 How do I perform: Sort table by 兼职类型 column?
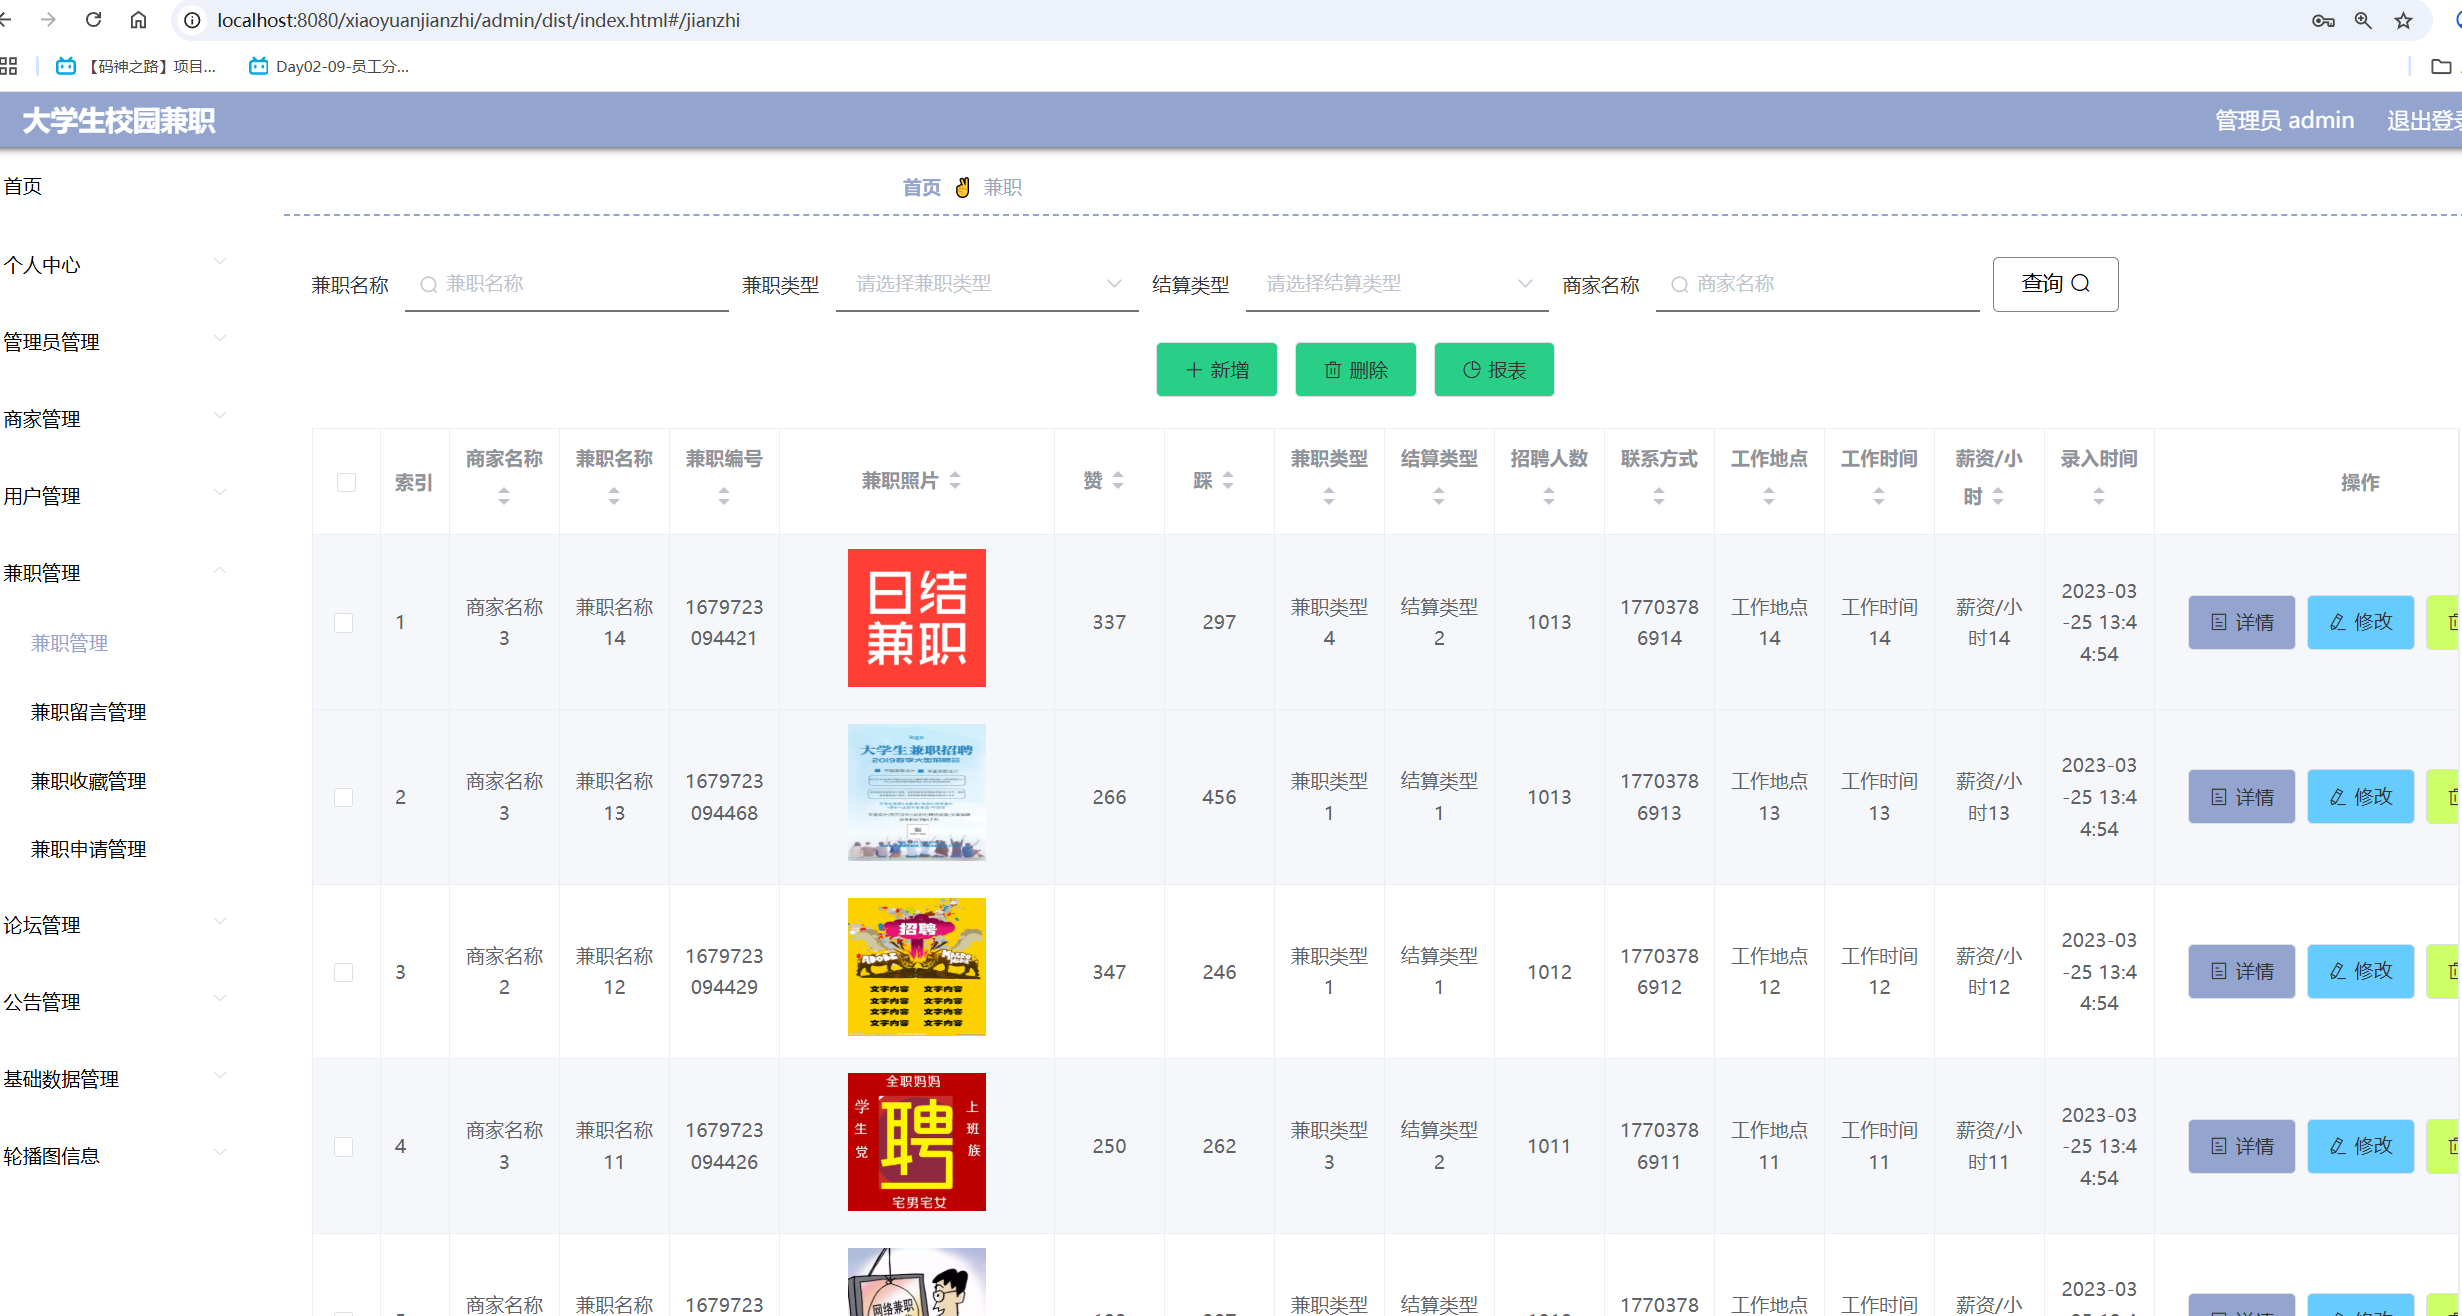click(x=1329, y=495)
